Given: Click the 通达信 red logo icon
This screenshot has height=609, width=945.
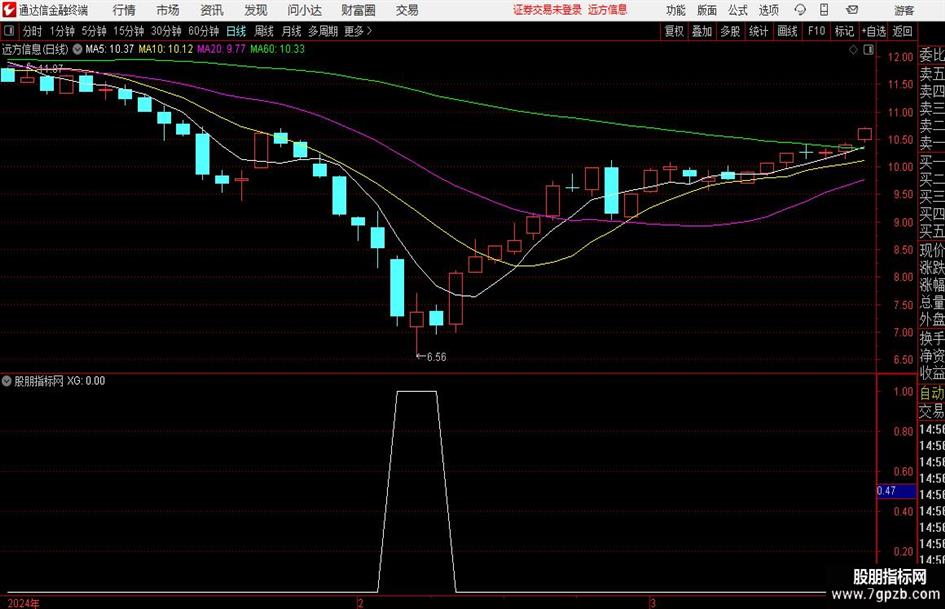Looking at the screenshot, I should pos(9,10).
